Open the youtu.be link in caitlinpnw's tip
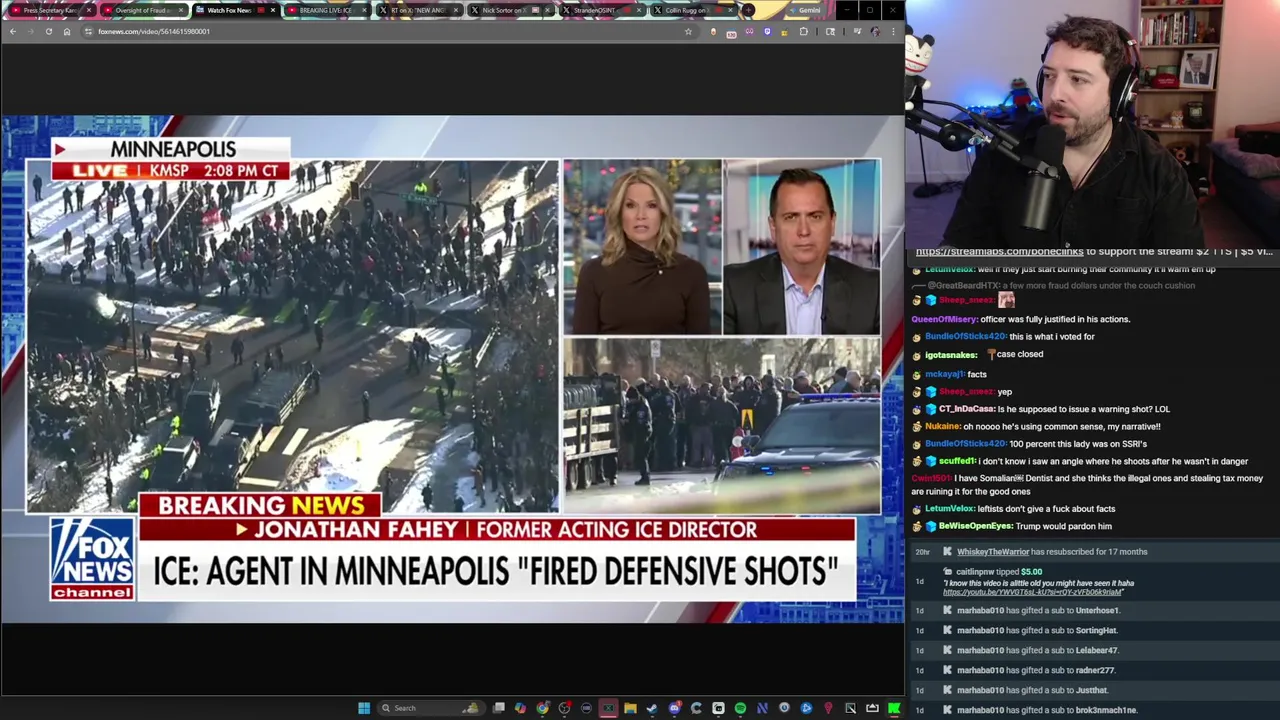The image size is (1280, 720). [1033, 592]
